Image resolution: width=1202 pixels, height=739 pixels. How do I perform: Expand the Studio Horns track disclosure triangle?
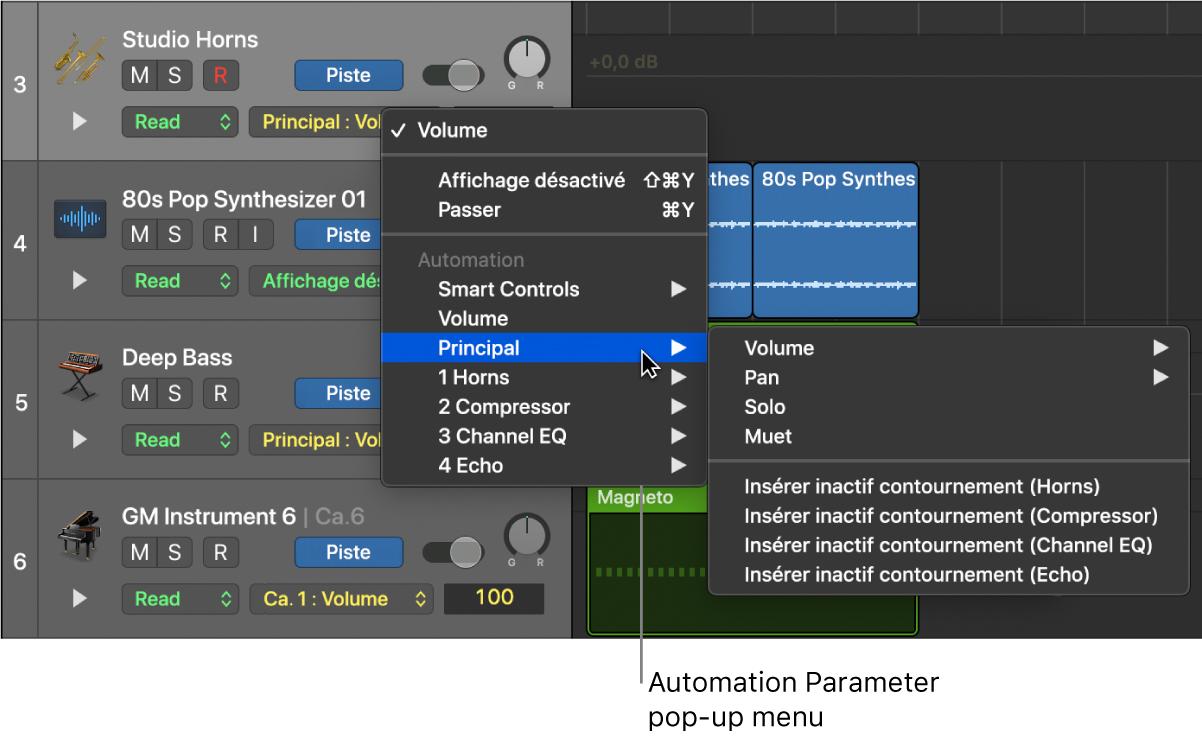coord(80,122)
